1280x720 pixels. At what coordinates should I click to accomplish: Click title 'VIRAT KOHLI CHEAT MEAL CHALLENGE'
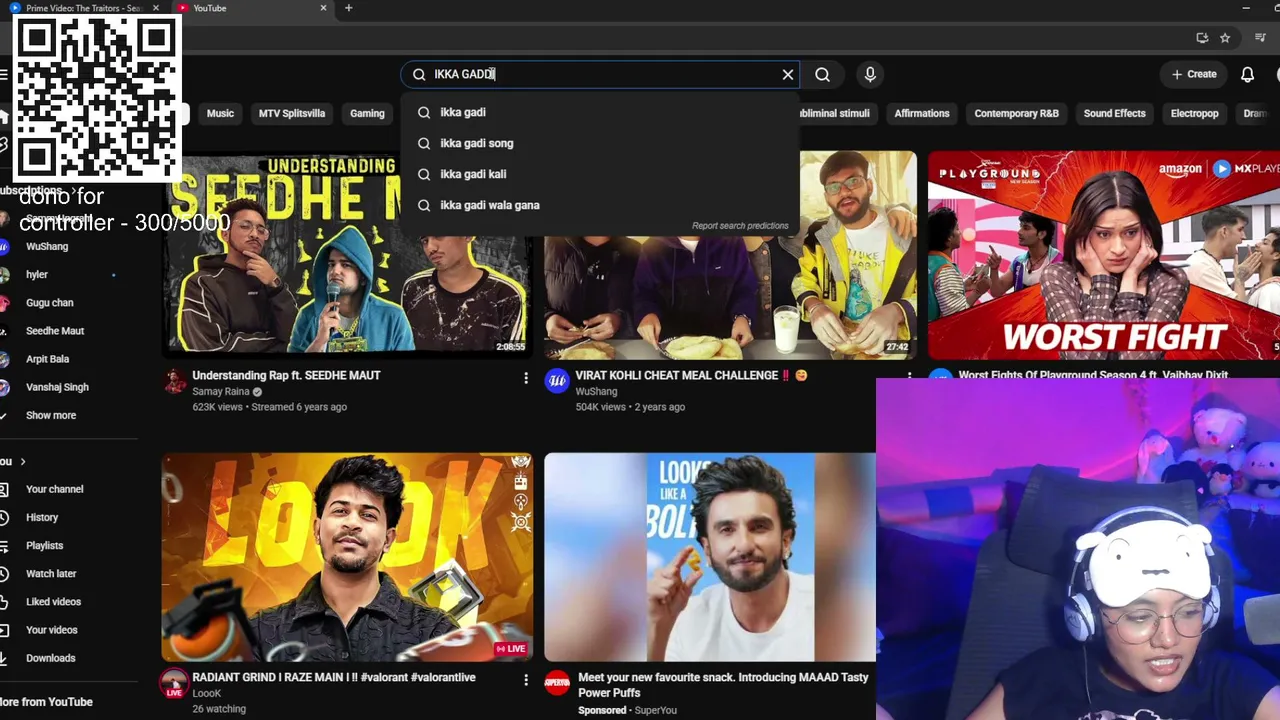pos(676,375)
